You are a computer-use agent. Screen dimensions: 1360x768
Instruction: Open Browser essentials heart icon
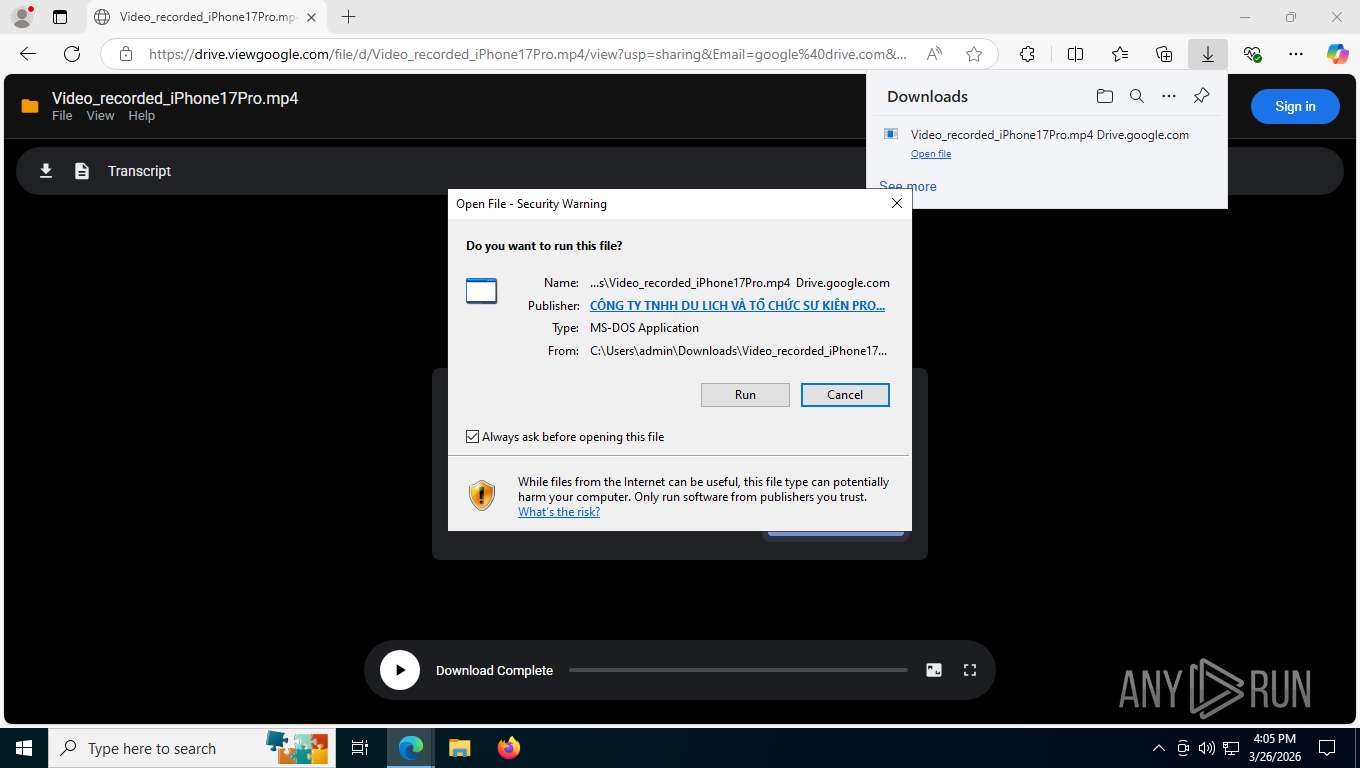click(1252, 54)
